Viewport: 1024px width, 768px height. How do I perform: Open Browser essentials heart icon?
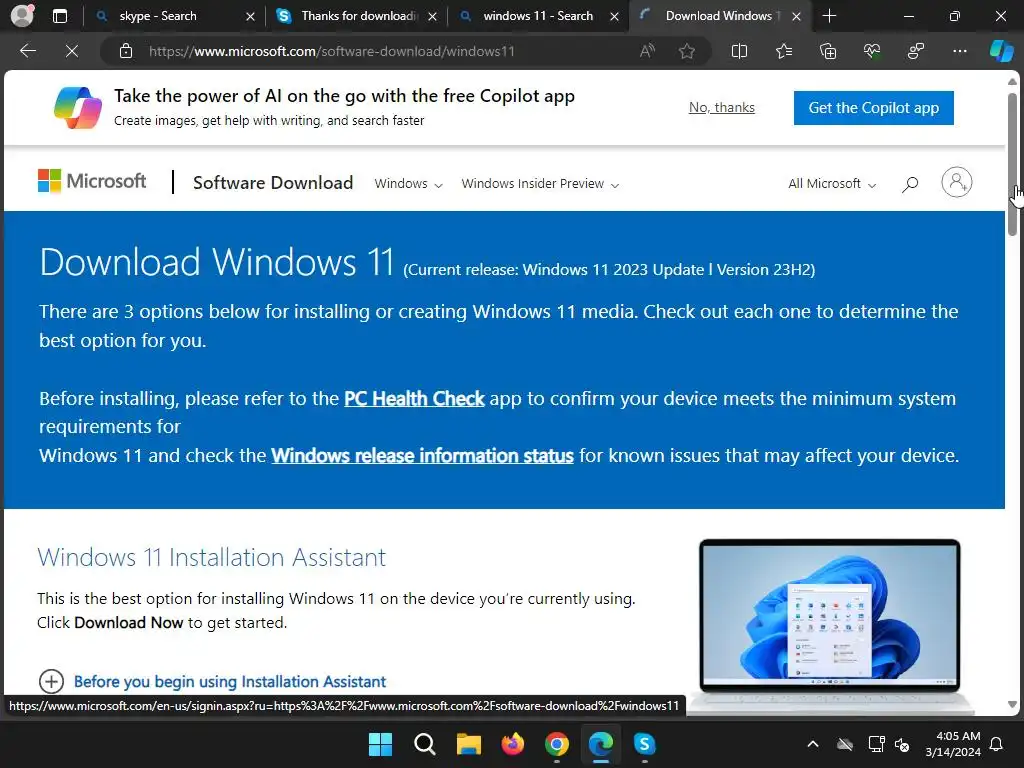(871, 51)
